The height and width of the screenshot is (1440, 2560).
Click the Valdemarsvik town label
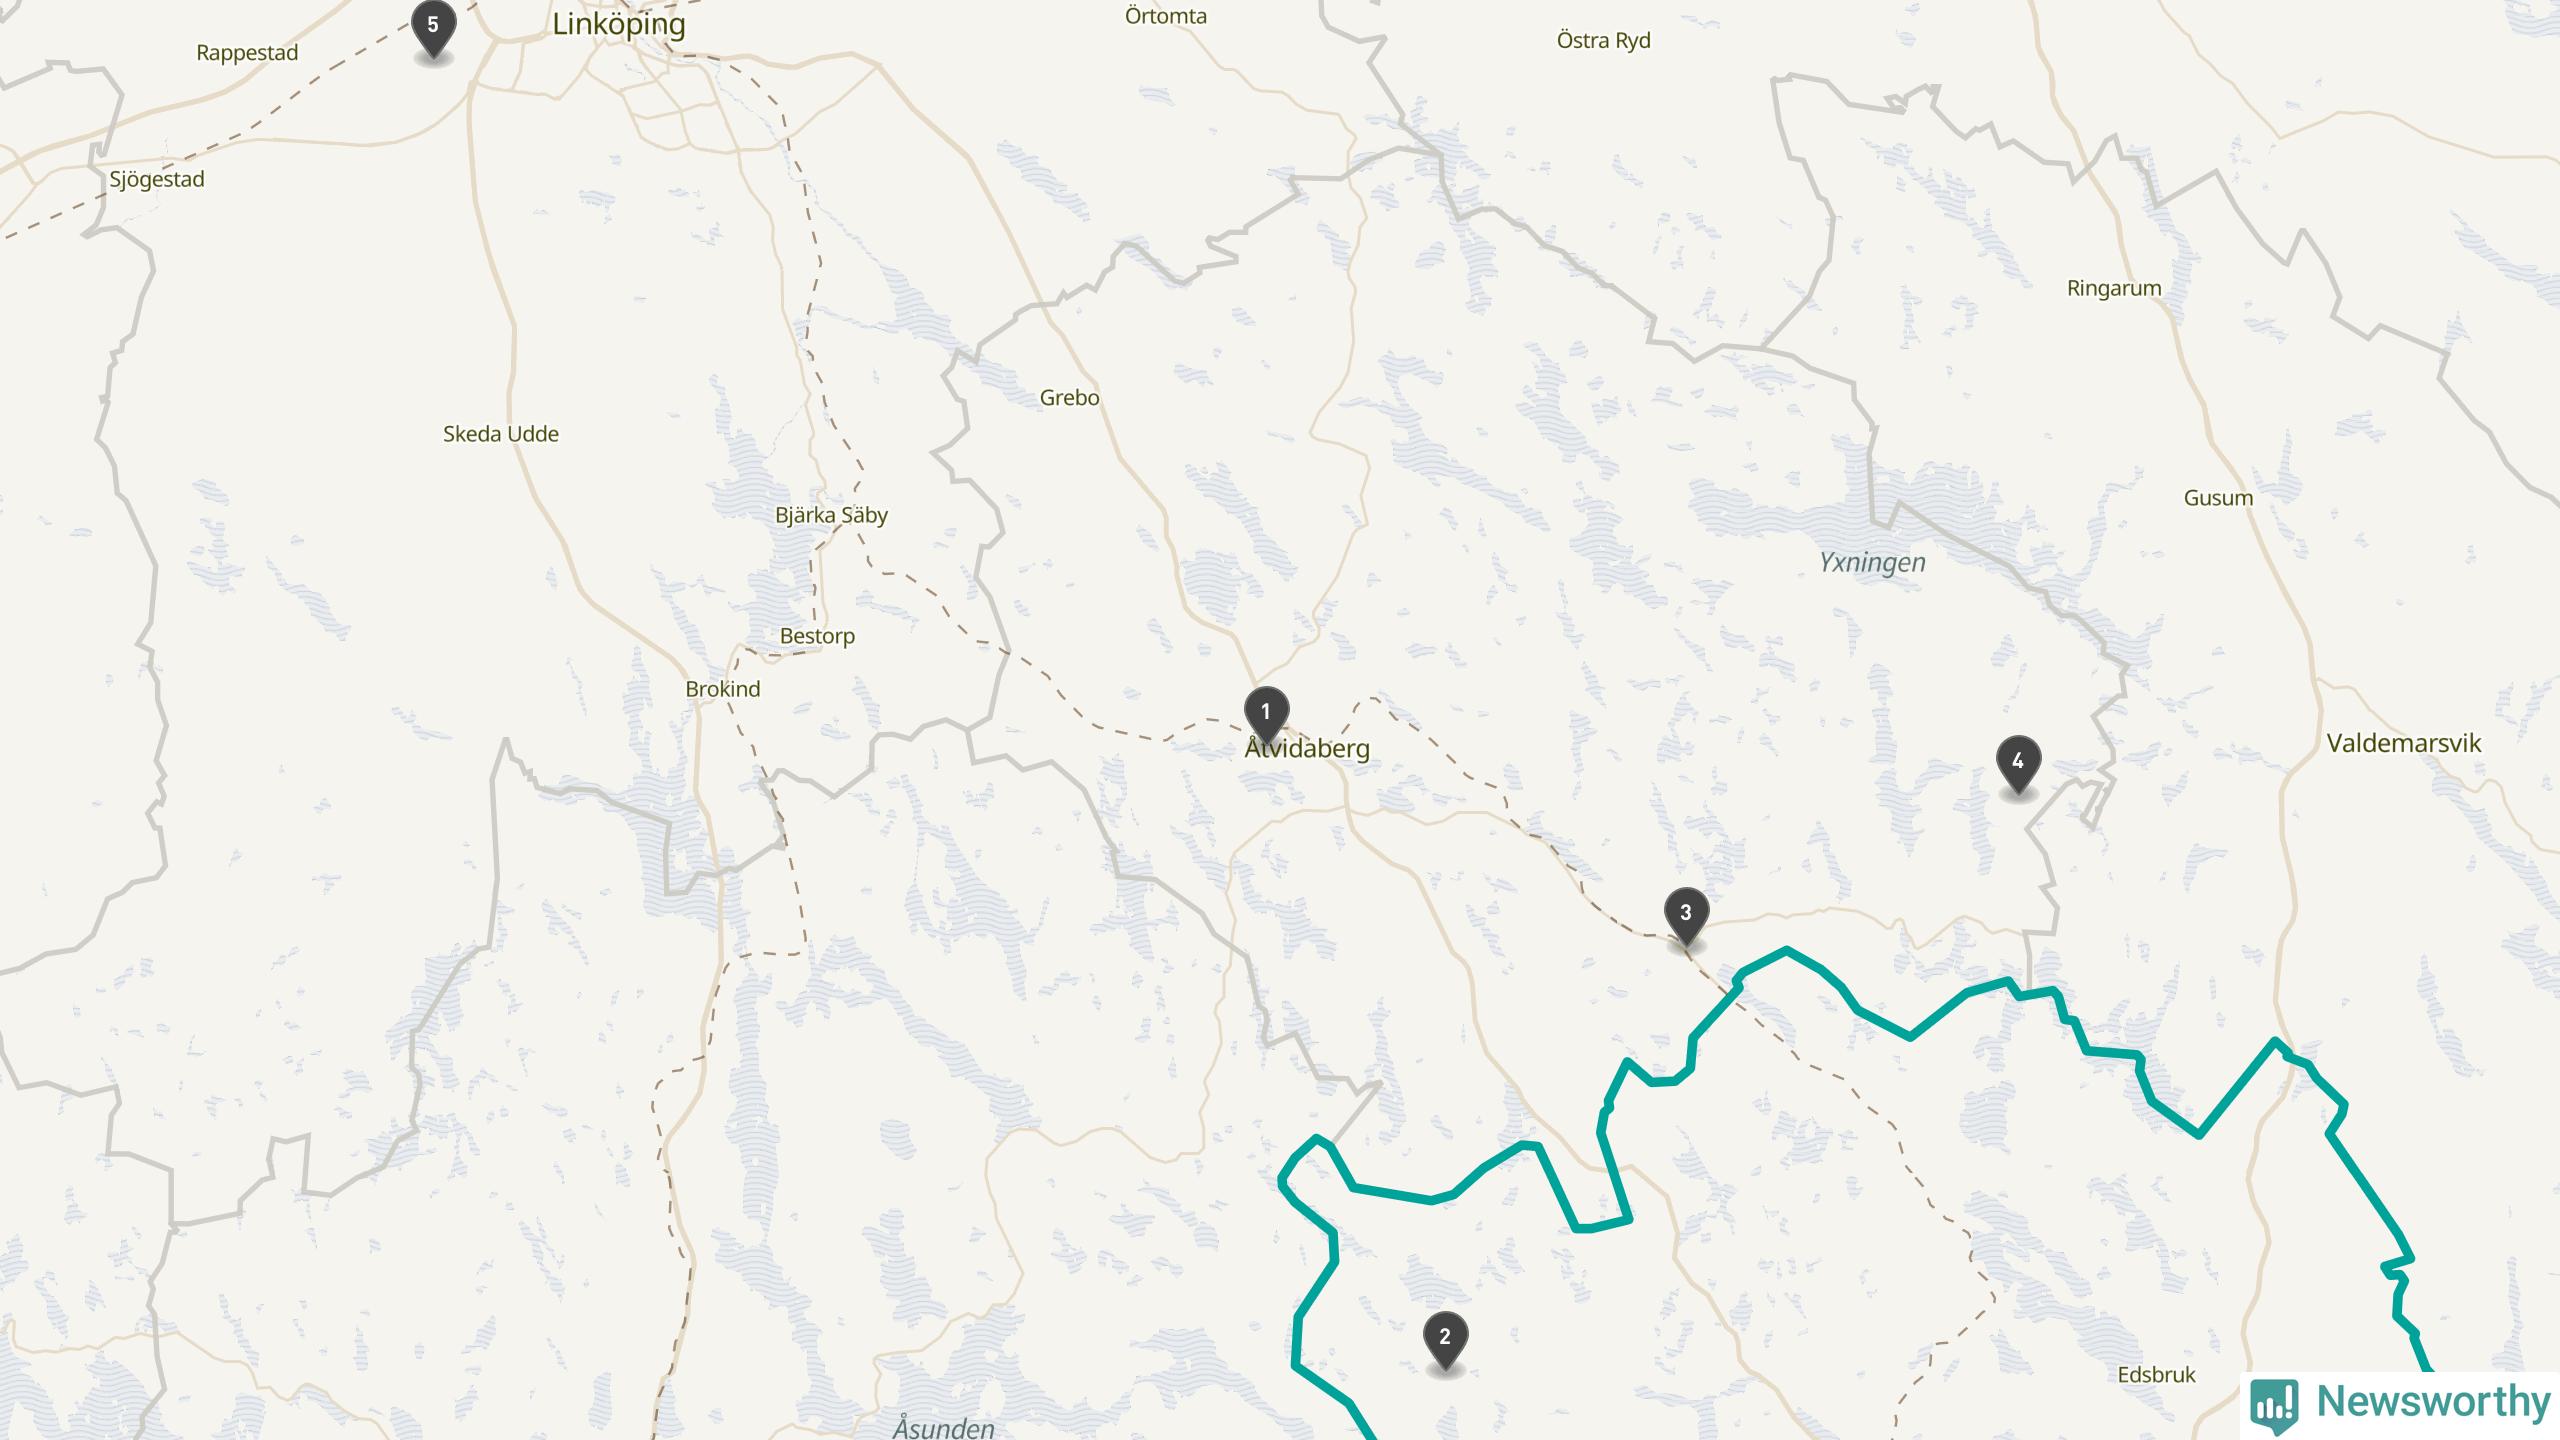2404,743
